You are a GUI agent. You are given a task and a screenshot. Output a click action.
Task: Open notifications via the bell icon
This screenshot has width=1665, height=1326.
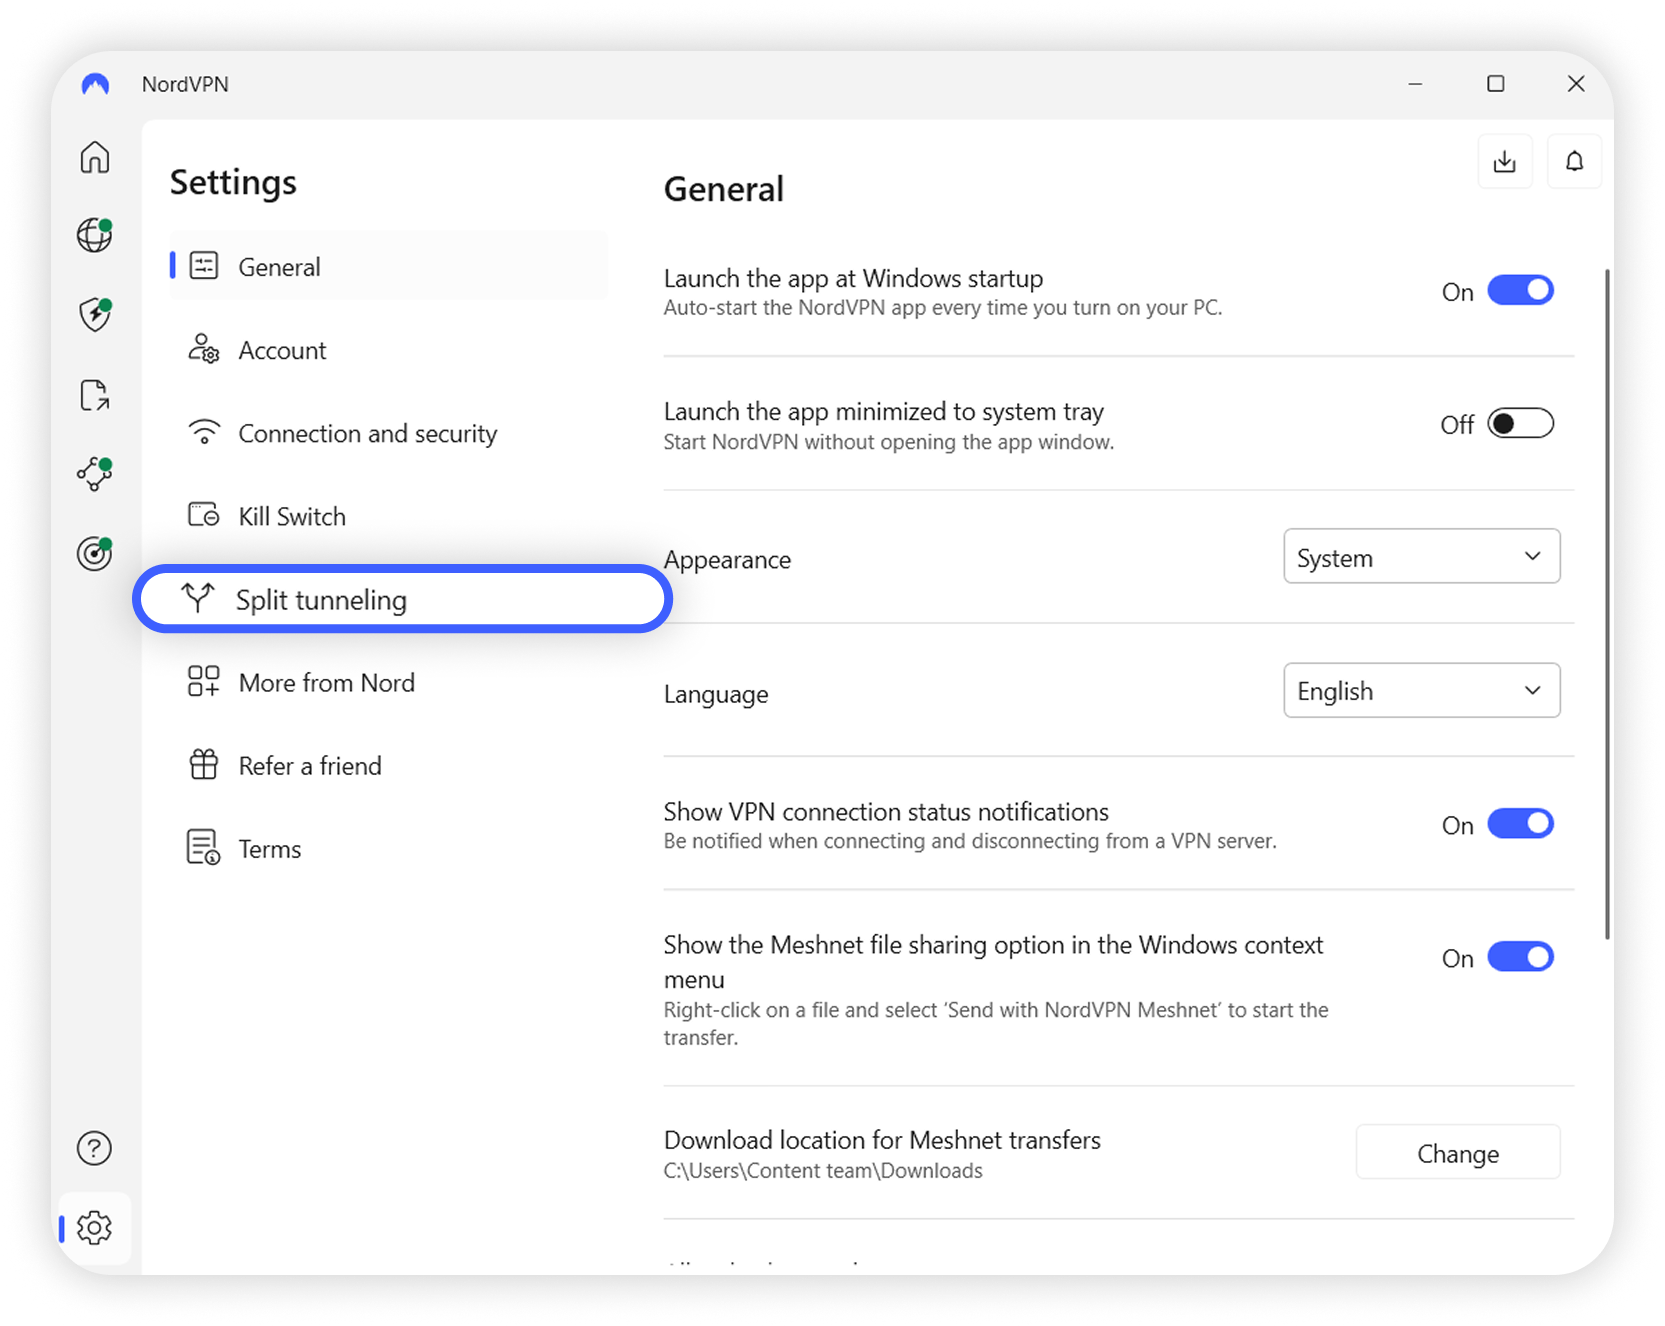click(x=1575, y=161)
